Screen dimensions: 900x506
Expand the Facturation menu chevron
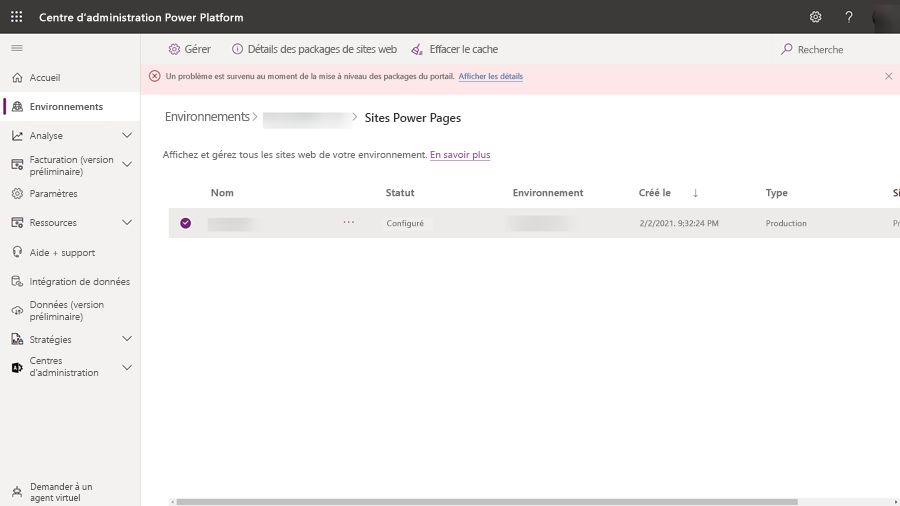click(x=127, y=165)
